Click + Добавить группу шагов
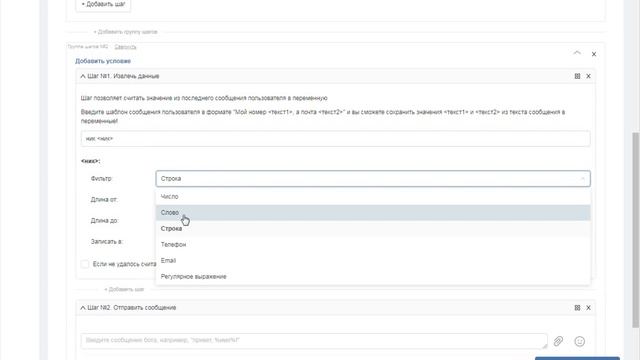The image size is (640, 360). click(125, 32)
